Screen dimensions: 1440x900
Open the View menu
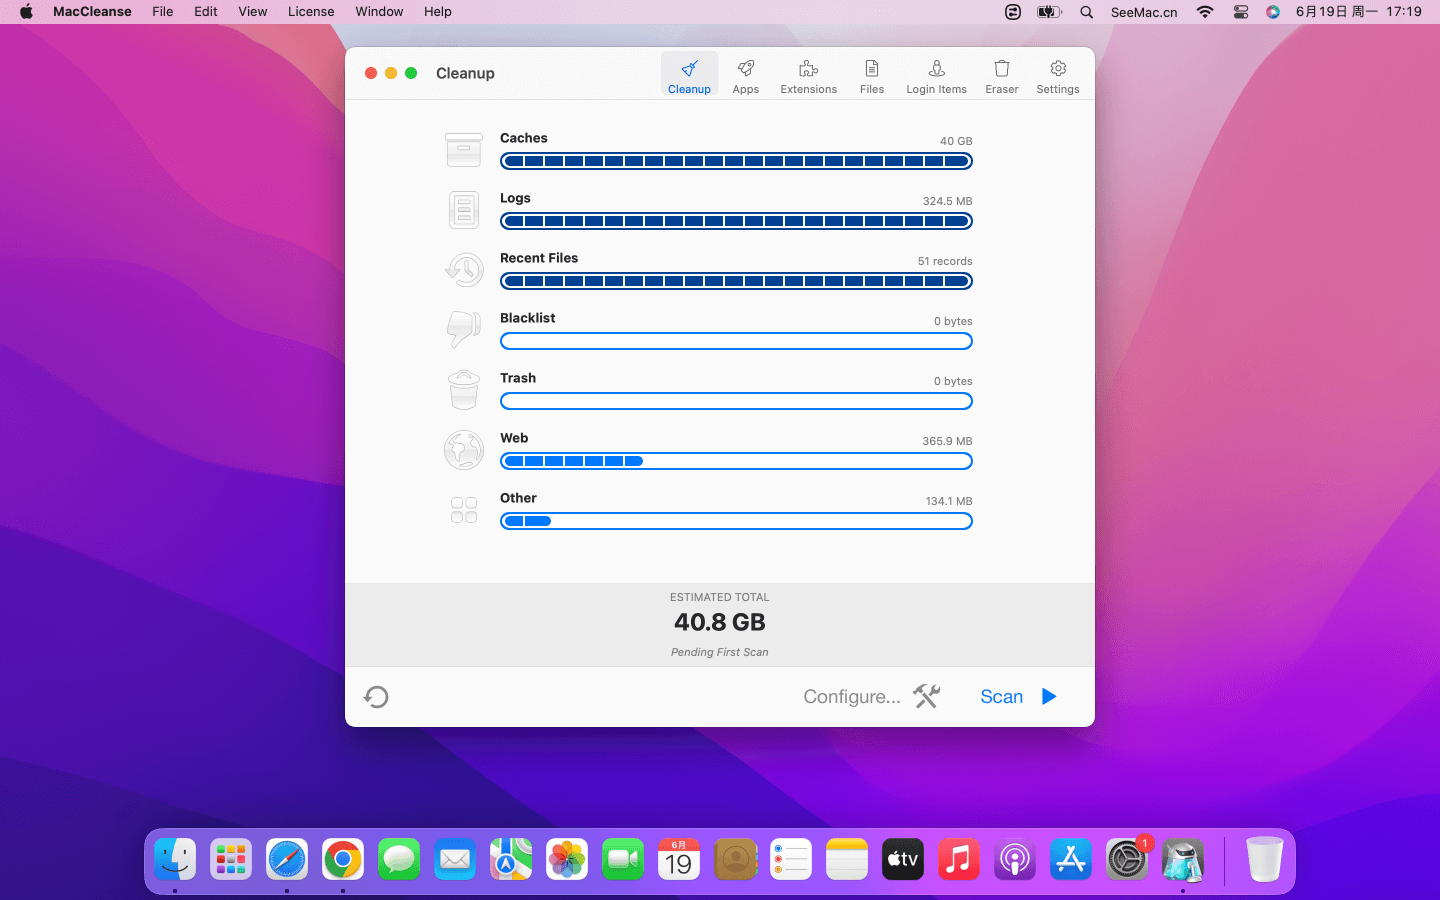(253, 12)
